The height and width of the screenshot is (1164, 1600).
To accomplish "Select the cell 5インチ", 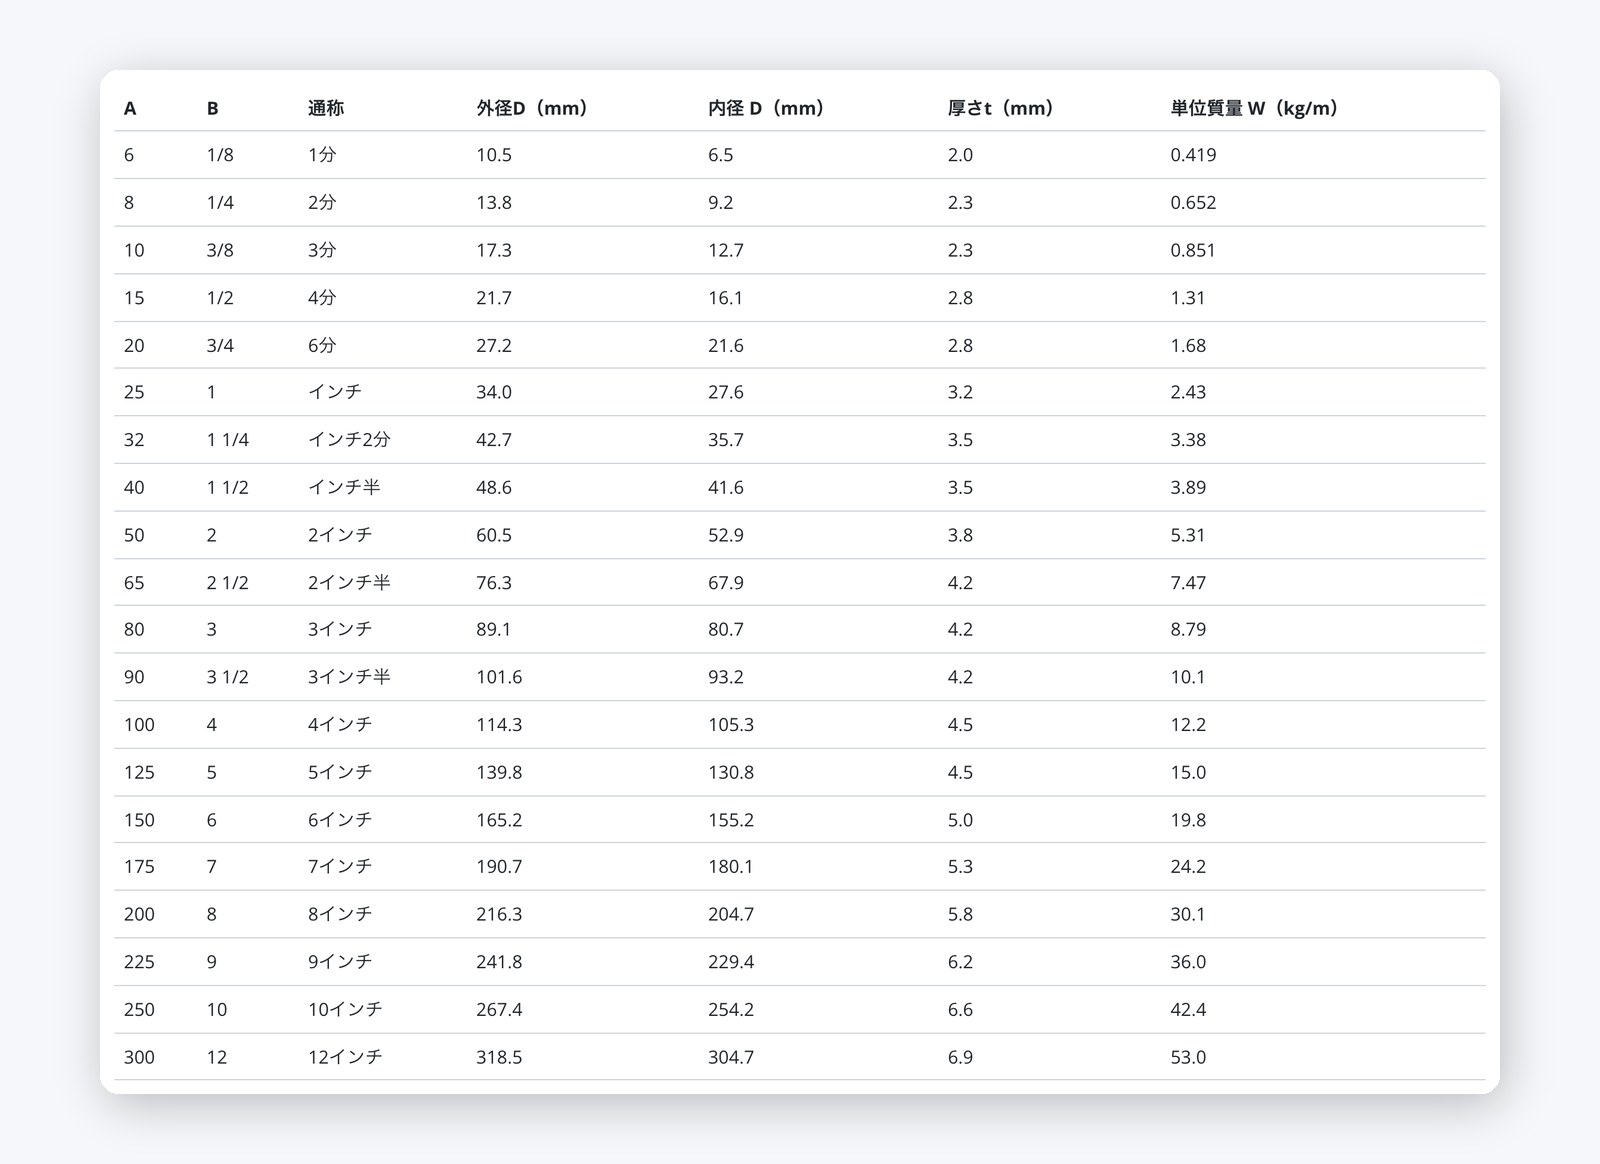I will click(x=340, y=773).
